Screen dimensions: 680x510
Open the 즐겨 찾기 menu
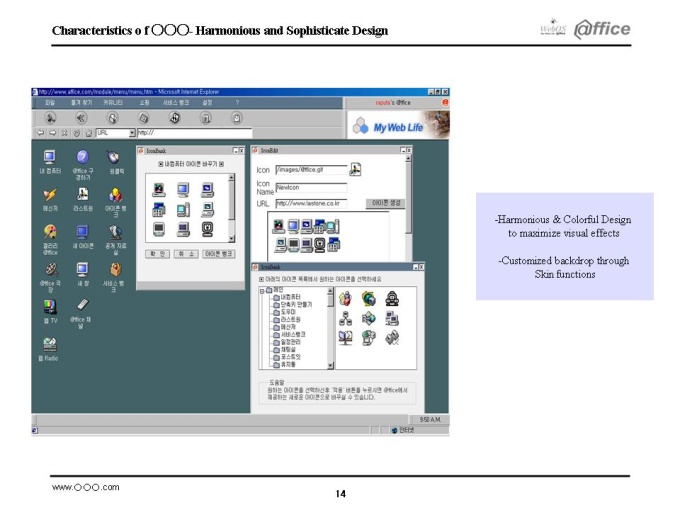tap(82, 103)
